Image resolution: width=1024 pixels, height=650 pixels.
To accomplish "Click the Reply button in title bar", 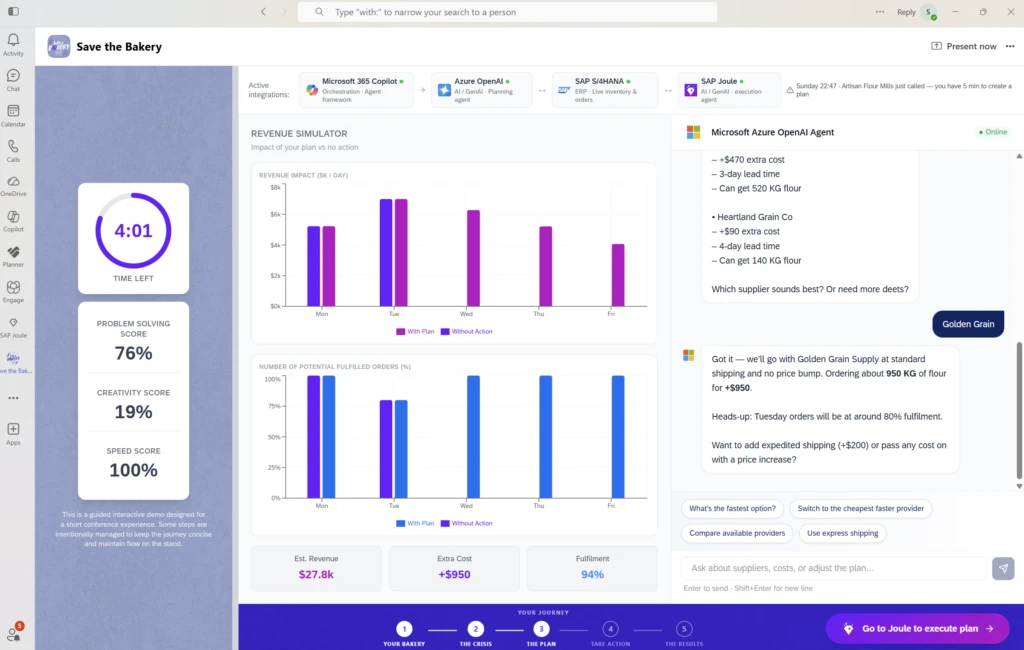I will point(906,12).
